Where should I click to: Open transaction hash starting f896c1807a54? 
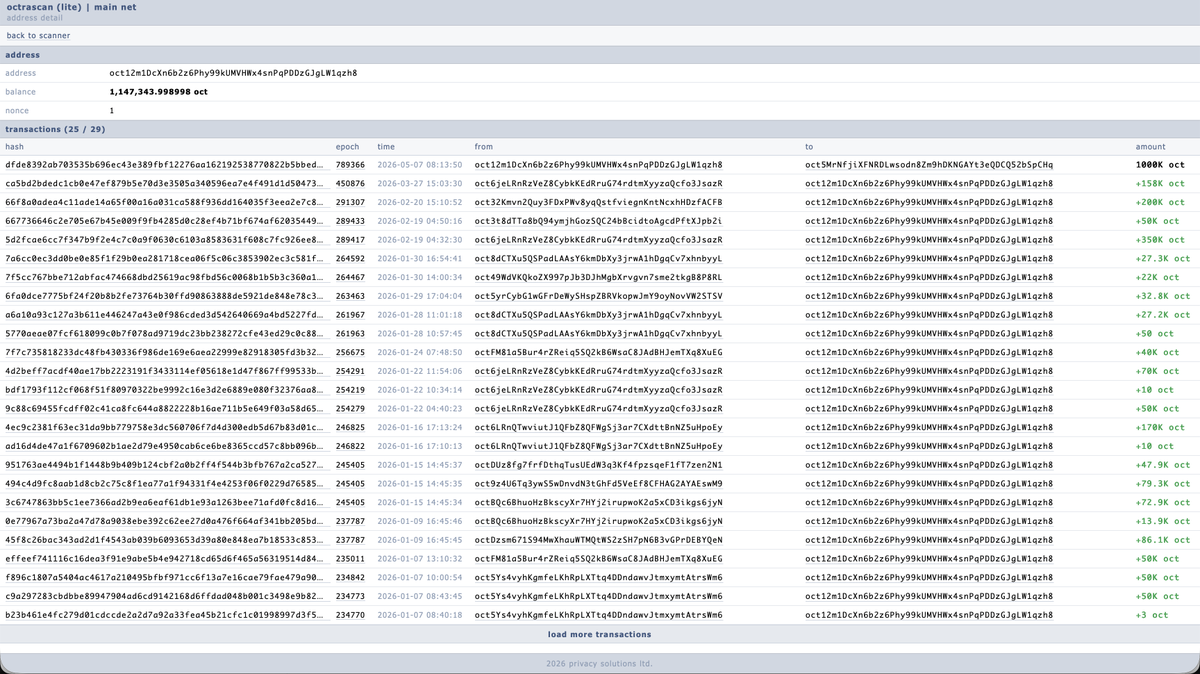pyautogui.click(x=165, y=577)
